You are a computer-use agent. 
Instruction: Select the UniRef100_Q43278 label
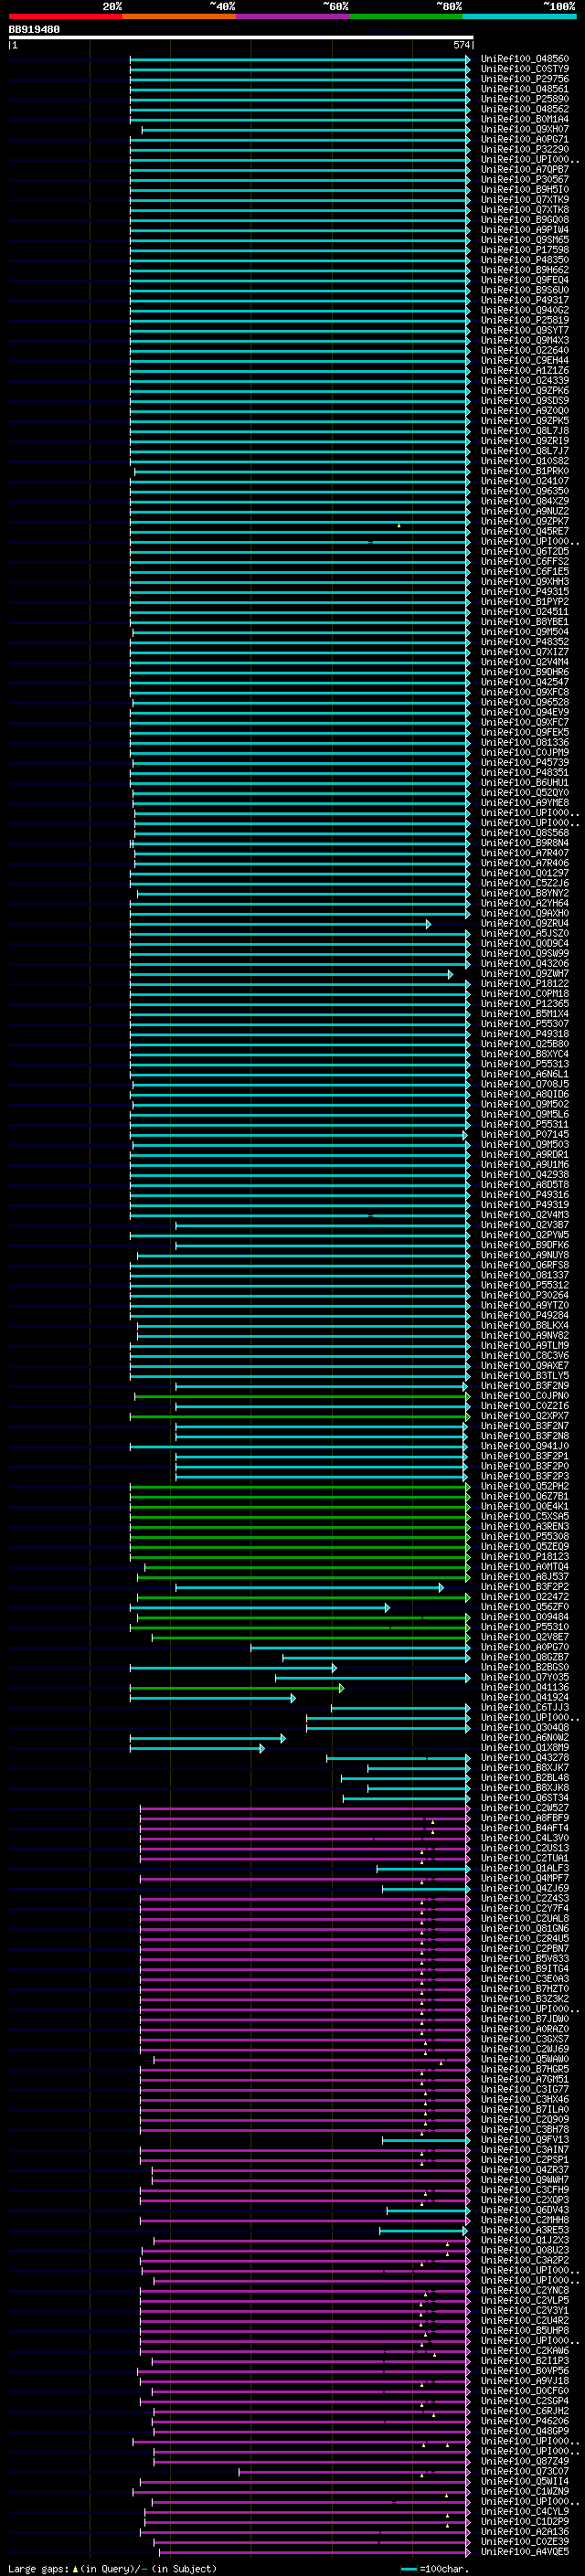524,1758
